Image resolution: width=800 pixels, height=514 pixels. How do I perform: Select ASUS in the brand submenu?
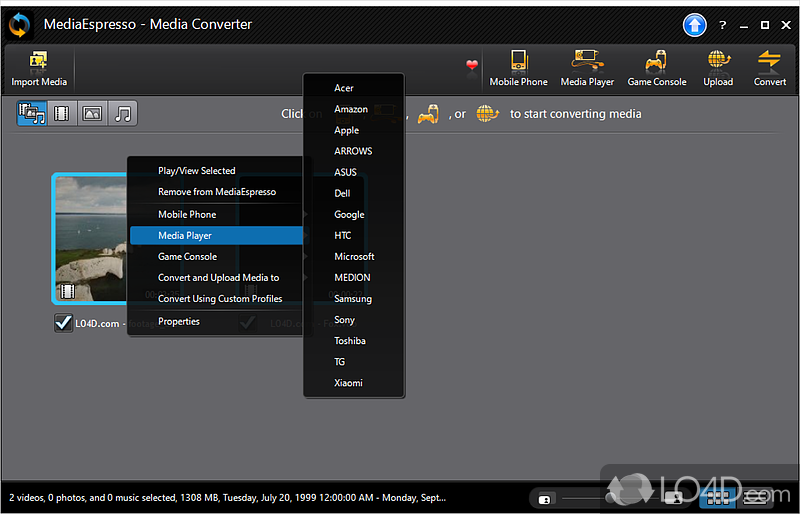click(354, 172)
